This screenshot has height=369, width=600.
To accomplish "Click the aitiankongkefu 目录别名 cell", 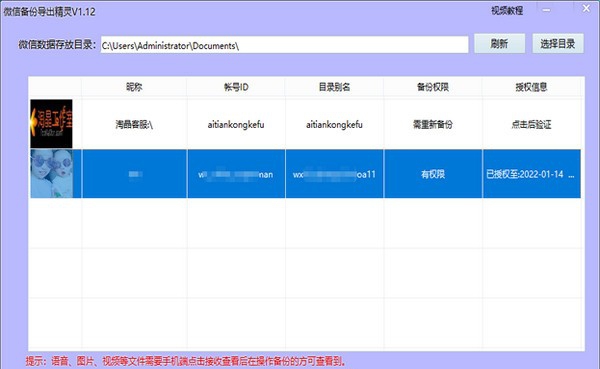I will click(334, 124).
